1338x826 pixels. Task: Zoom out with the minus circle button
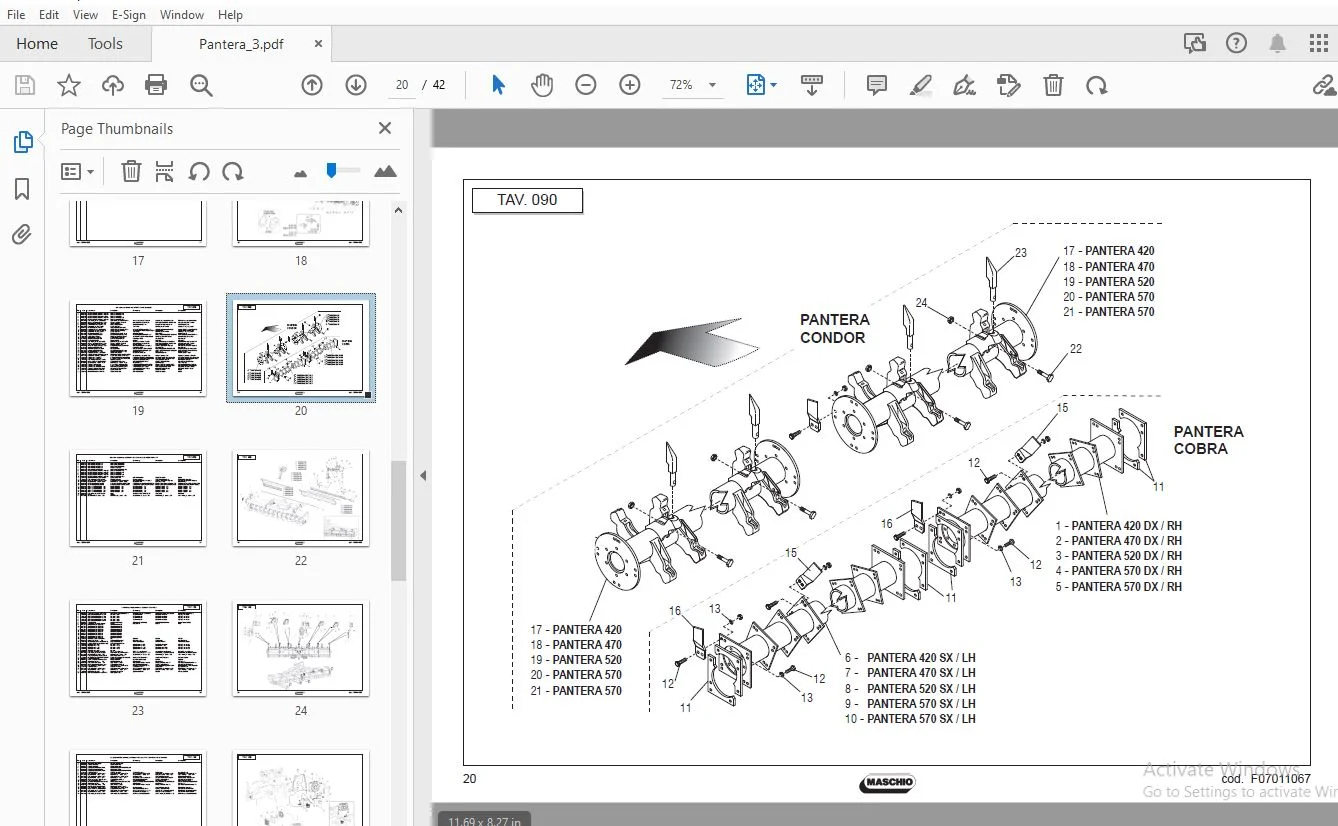pyautogui.click(x=586, y=85)
